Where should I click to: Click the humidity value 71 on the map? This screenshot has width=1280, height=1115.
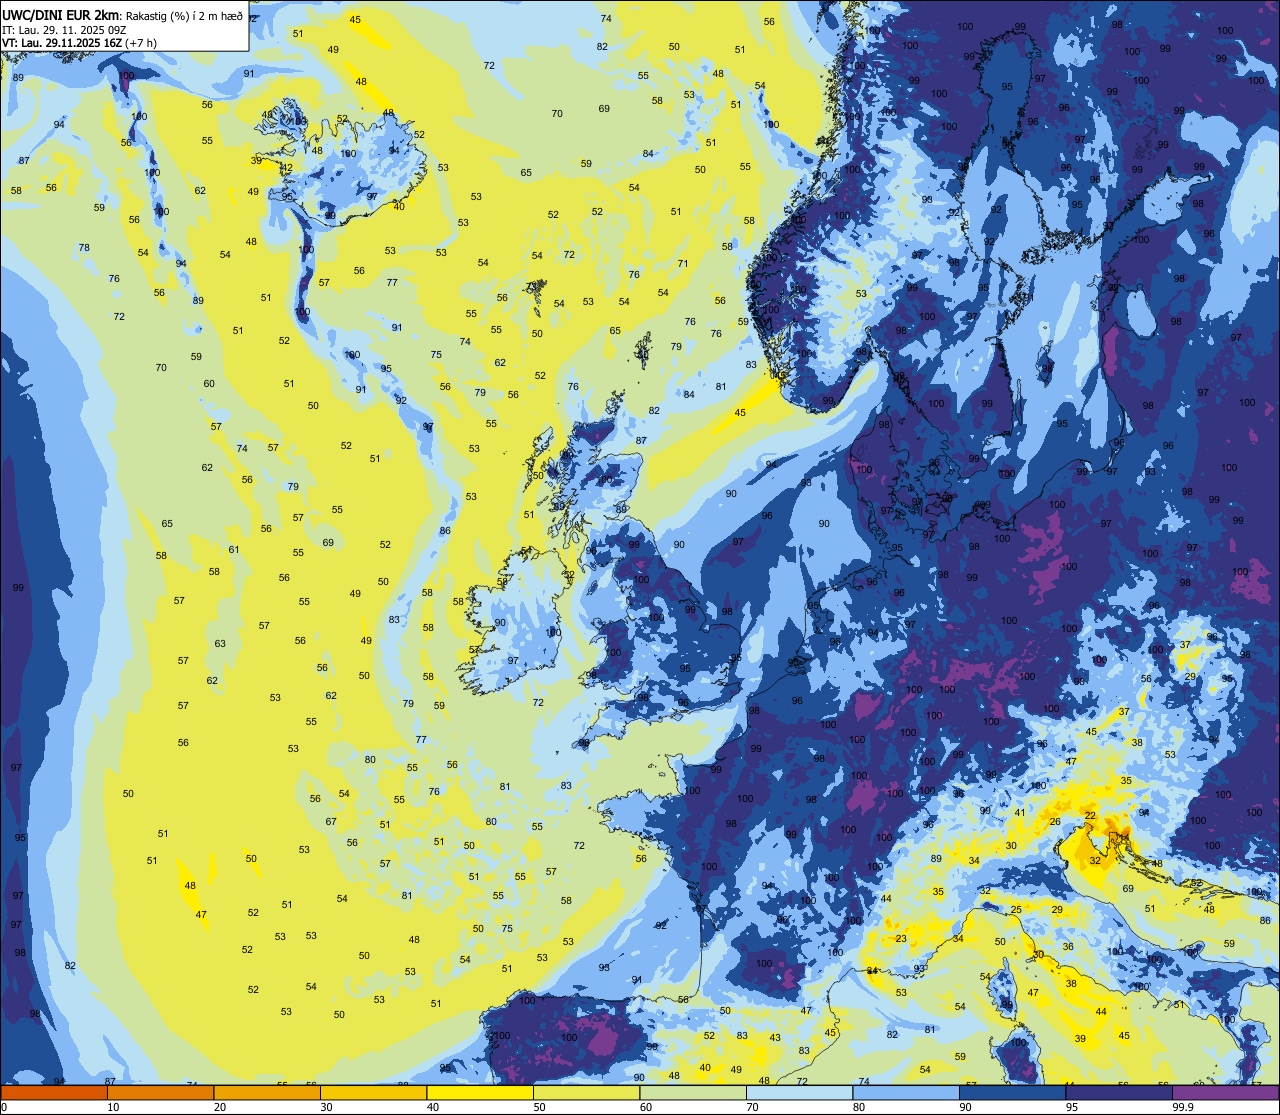point(683,263)
